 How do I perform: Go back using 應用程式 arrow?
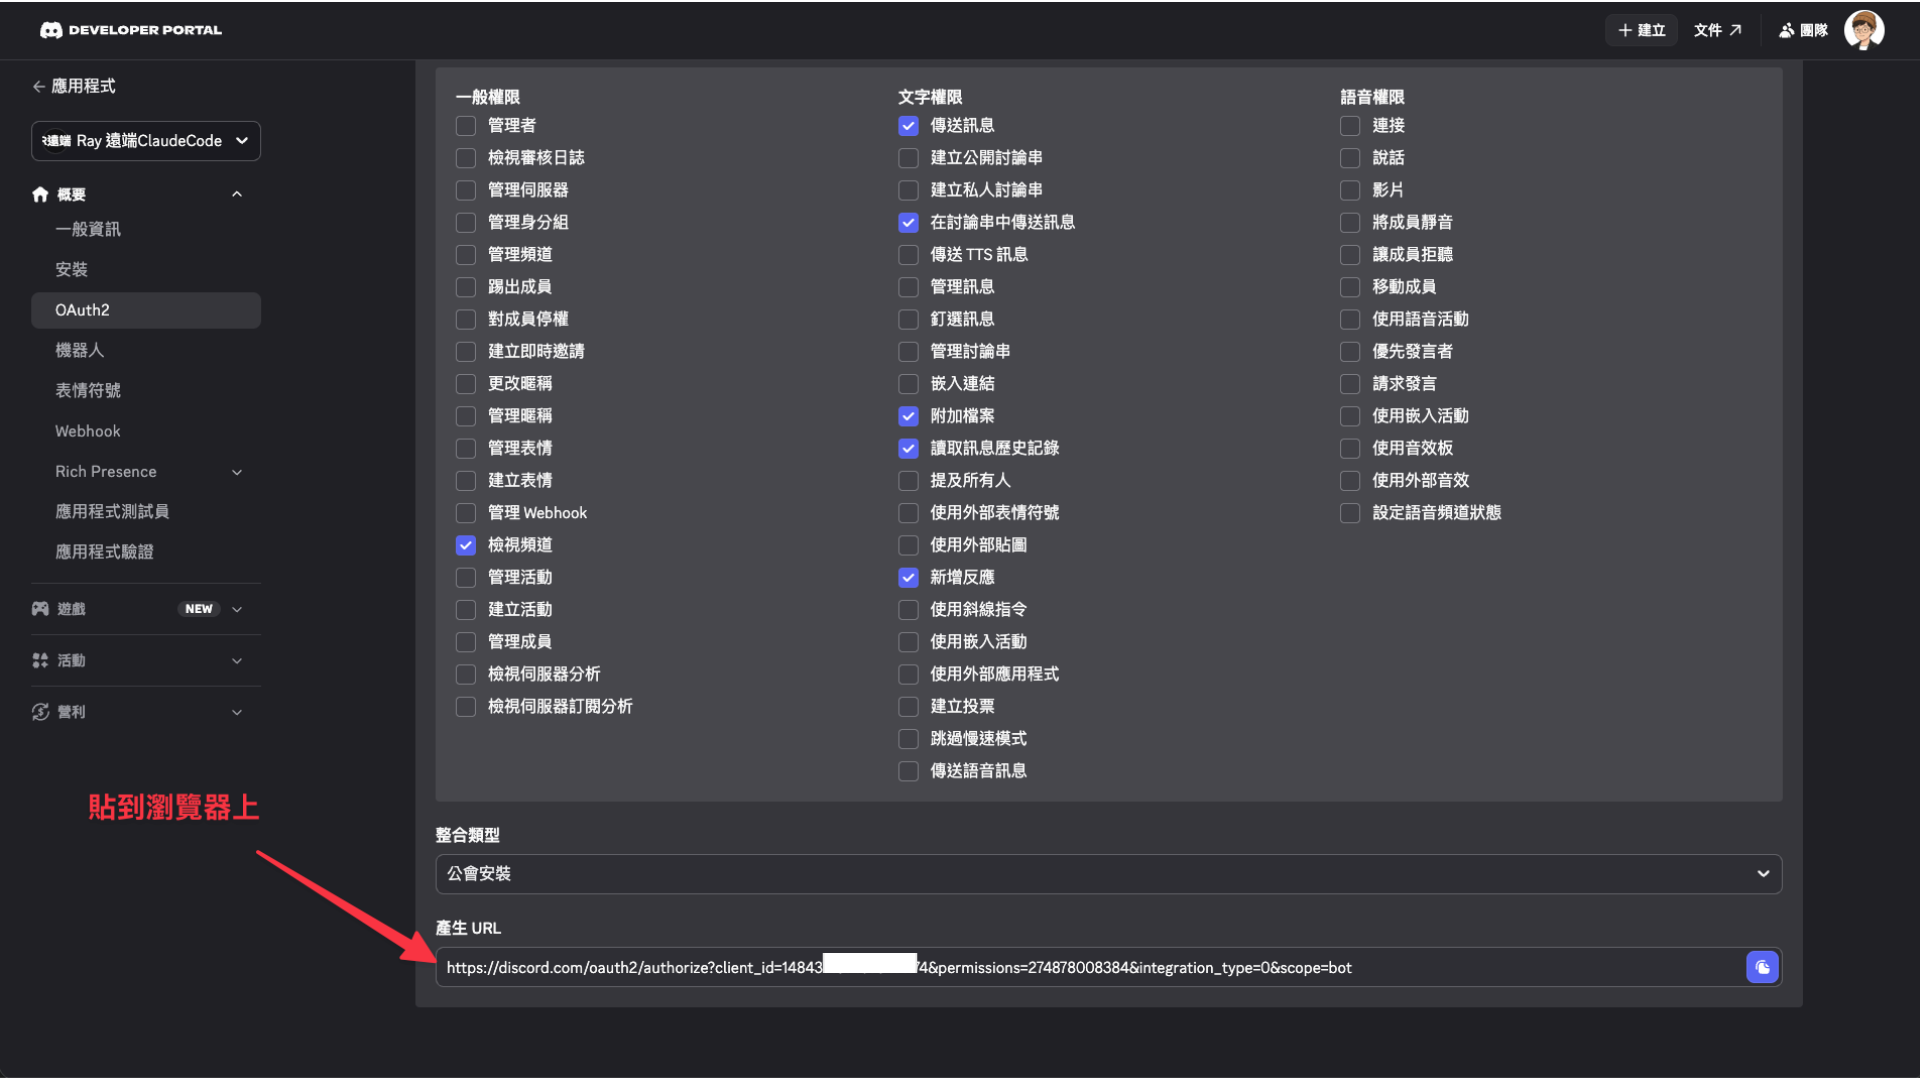tap(39, 86)
